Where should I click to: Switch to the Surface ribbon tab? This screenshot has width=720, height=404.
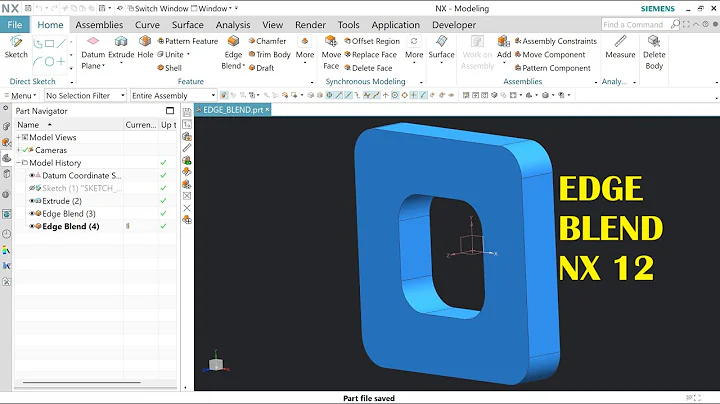coord(187,25)
